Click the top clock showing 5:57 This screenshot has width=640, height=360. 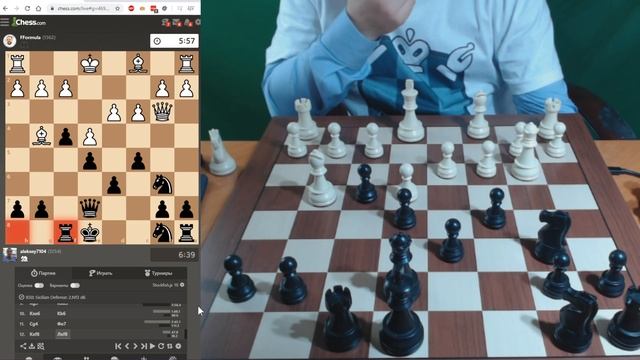tap(174, 41)
